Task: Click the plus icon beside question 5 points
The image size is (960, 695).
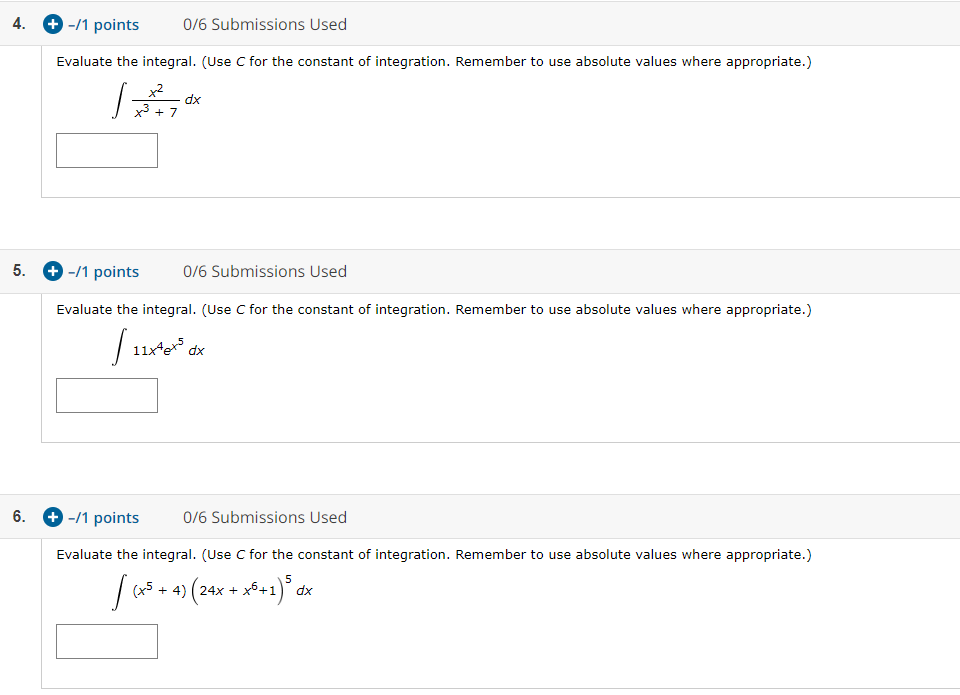Action: click(52, 271)
